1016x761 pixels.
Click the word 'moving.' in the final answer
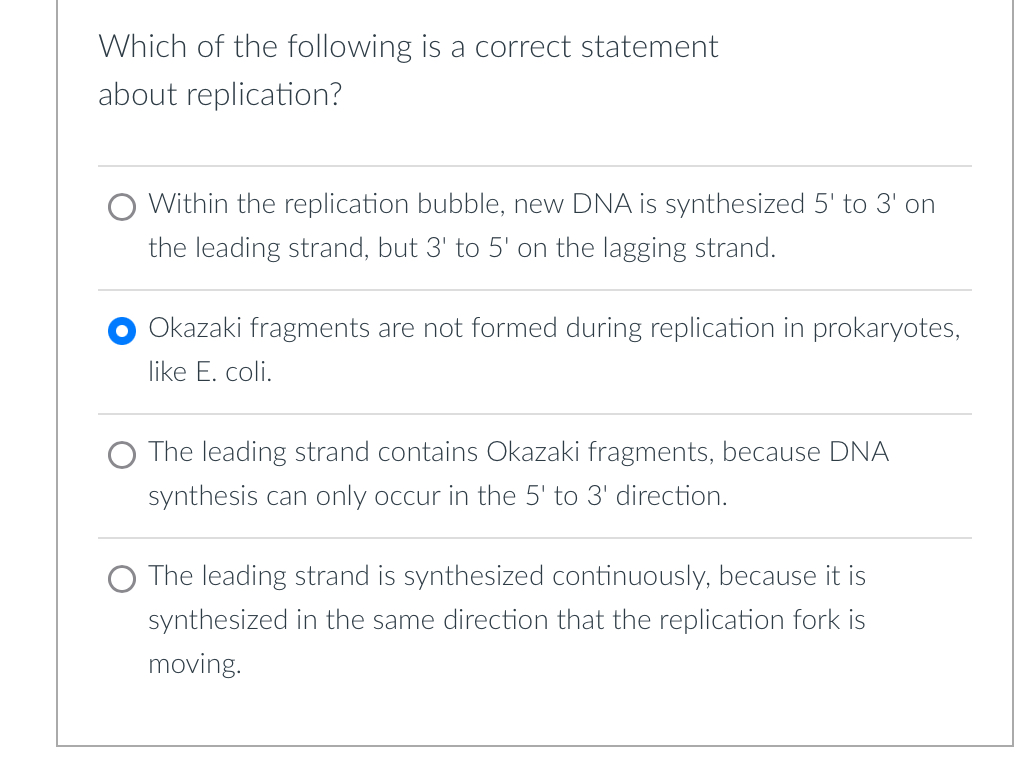(194, 663)
